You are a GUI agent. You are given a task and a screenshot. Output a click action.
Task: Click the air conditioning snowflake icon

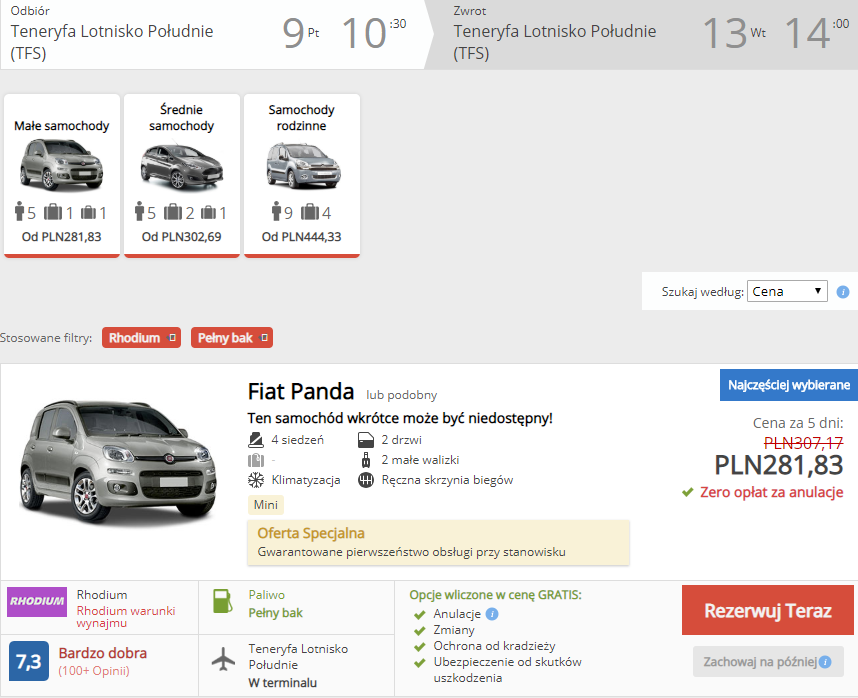pos(256,480)
